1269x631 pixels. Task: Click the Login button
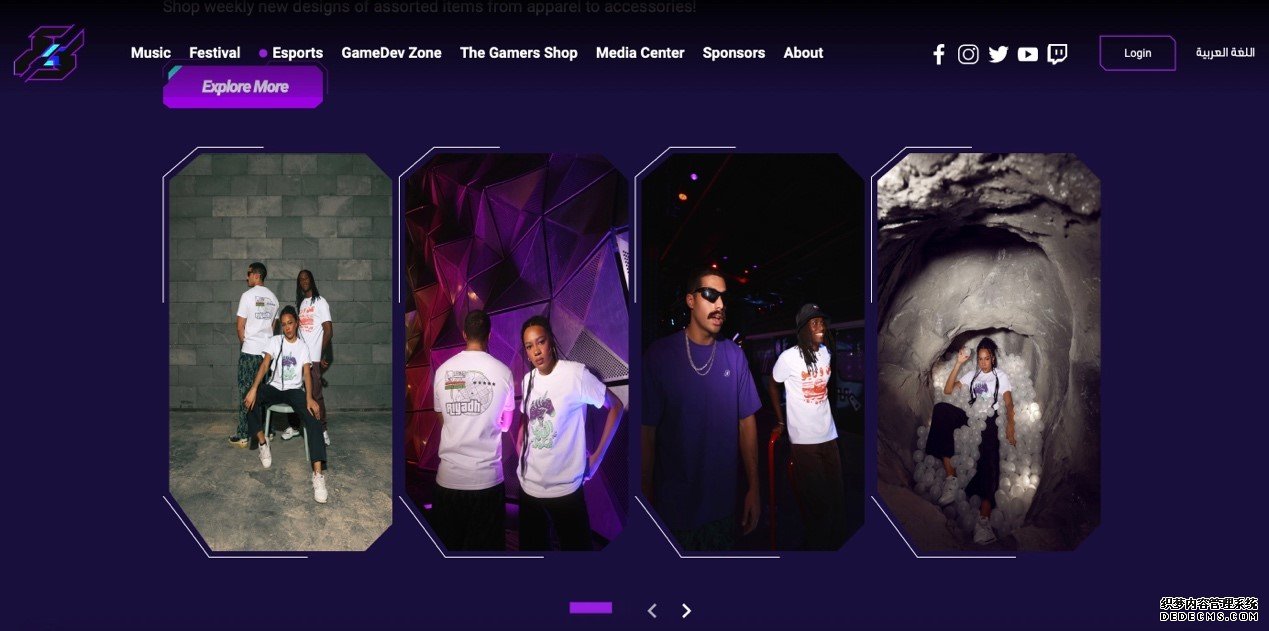[1137, 53]
